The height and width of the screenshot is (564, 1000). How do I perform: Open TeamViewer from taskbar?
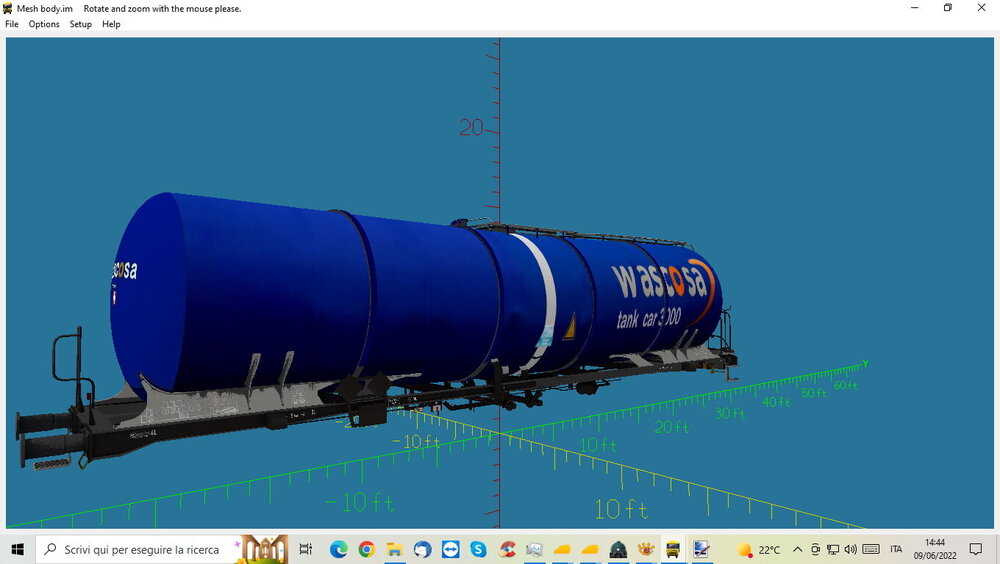point(450,549)
